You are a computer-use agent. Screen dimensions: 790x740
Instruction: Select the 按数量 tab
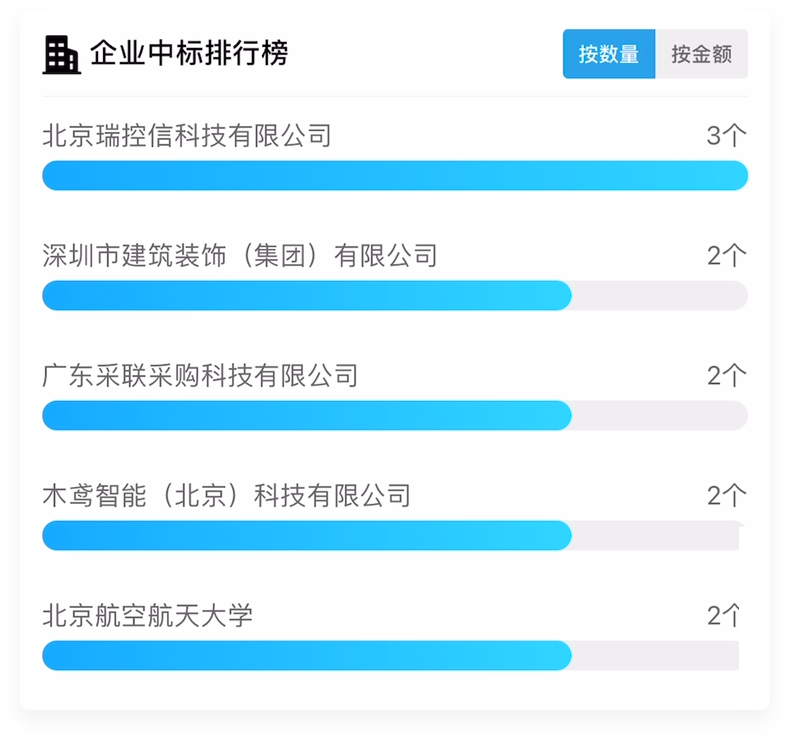pos(609,54)
